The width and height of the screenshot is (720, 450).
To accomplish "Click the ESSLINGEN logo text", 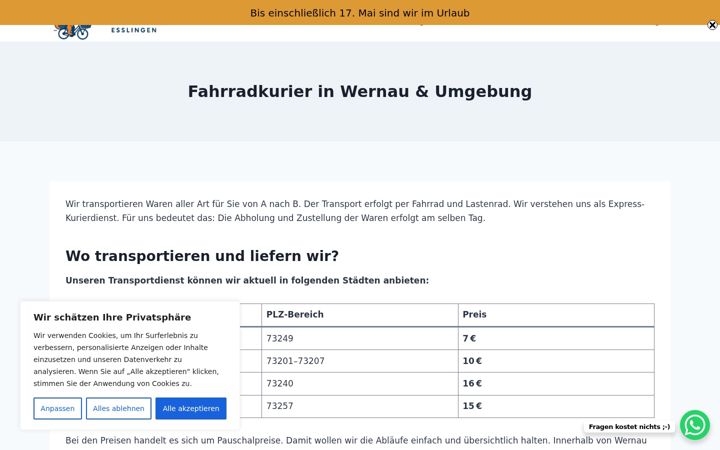I will click(134, 30).
